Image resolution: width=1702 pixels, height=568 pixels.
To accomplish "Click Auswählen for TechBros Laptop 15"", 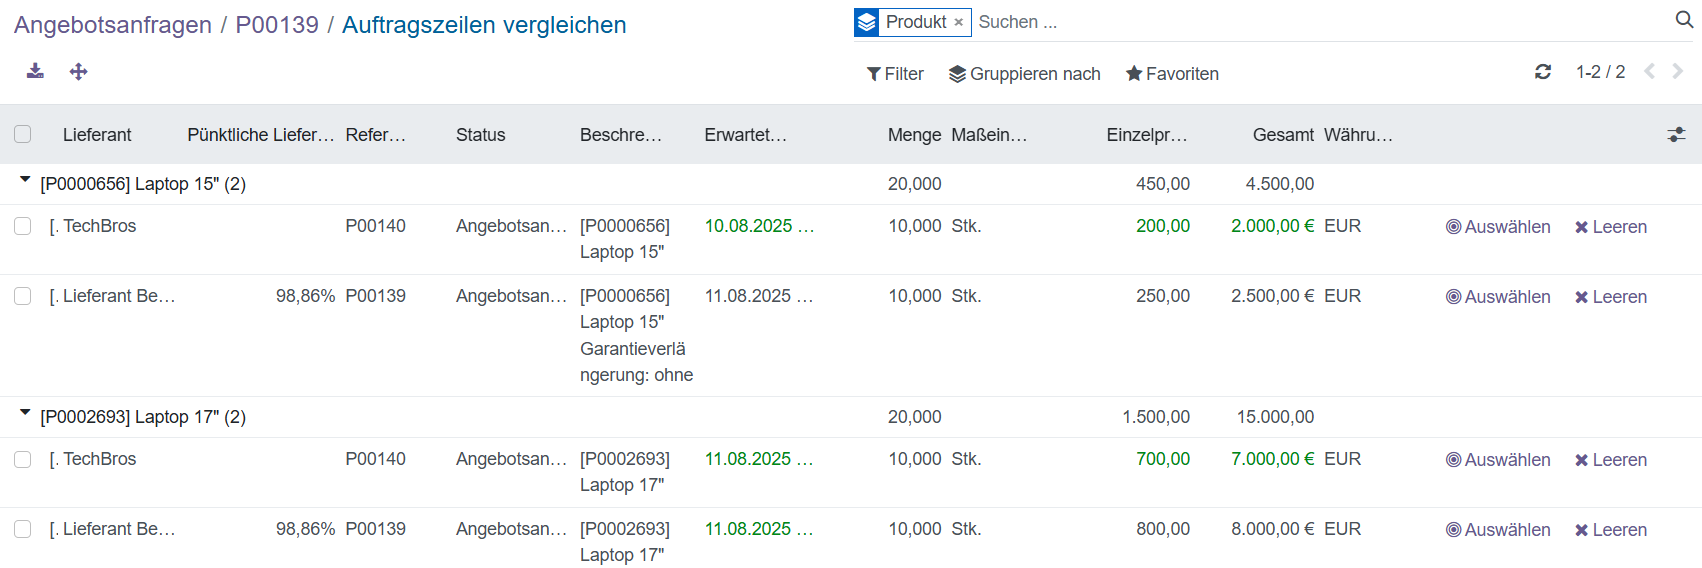I will pyautogui.click(x=1498, y=227).
